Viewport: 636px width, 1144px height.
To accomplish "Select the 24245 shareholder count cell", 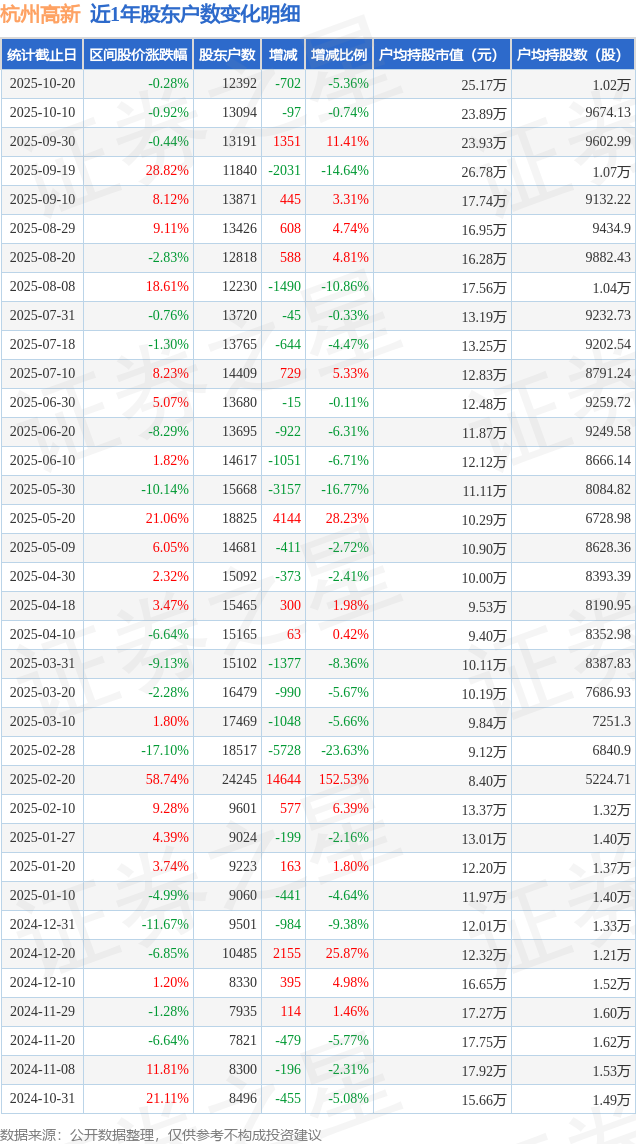I will coord(239,780).
